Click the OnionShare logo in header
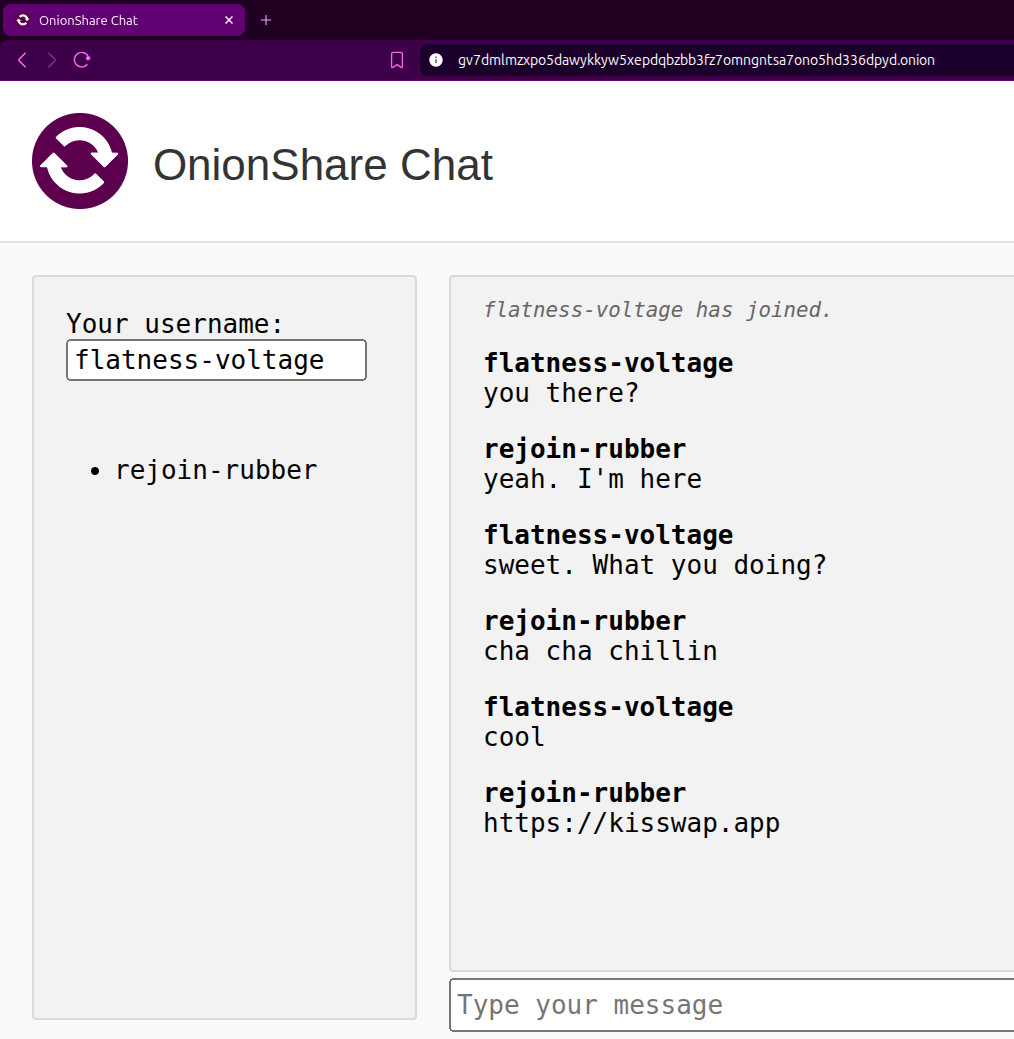The width and height of the screenshot is (1014, 1039). pos(80,161)
